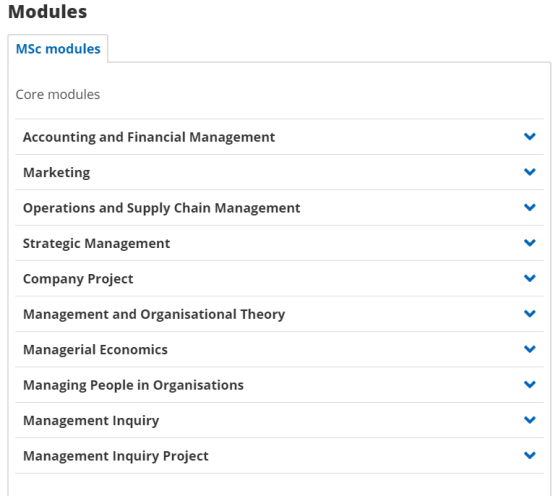Expand the Marketing module title
The height and width of the screenshot is (496, 554).
[57, 172]
